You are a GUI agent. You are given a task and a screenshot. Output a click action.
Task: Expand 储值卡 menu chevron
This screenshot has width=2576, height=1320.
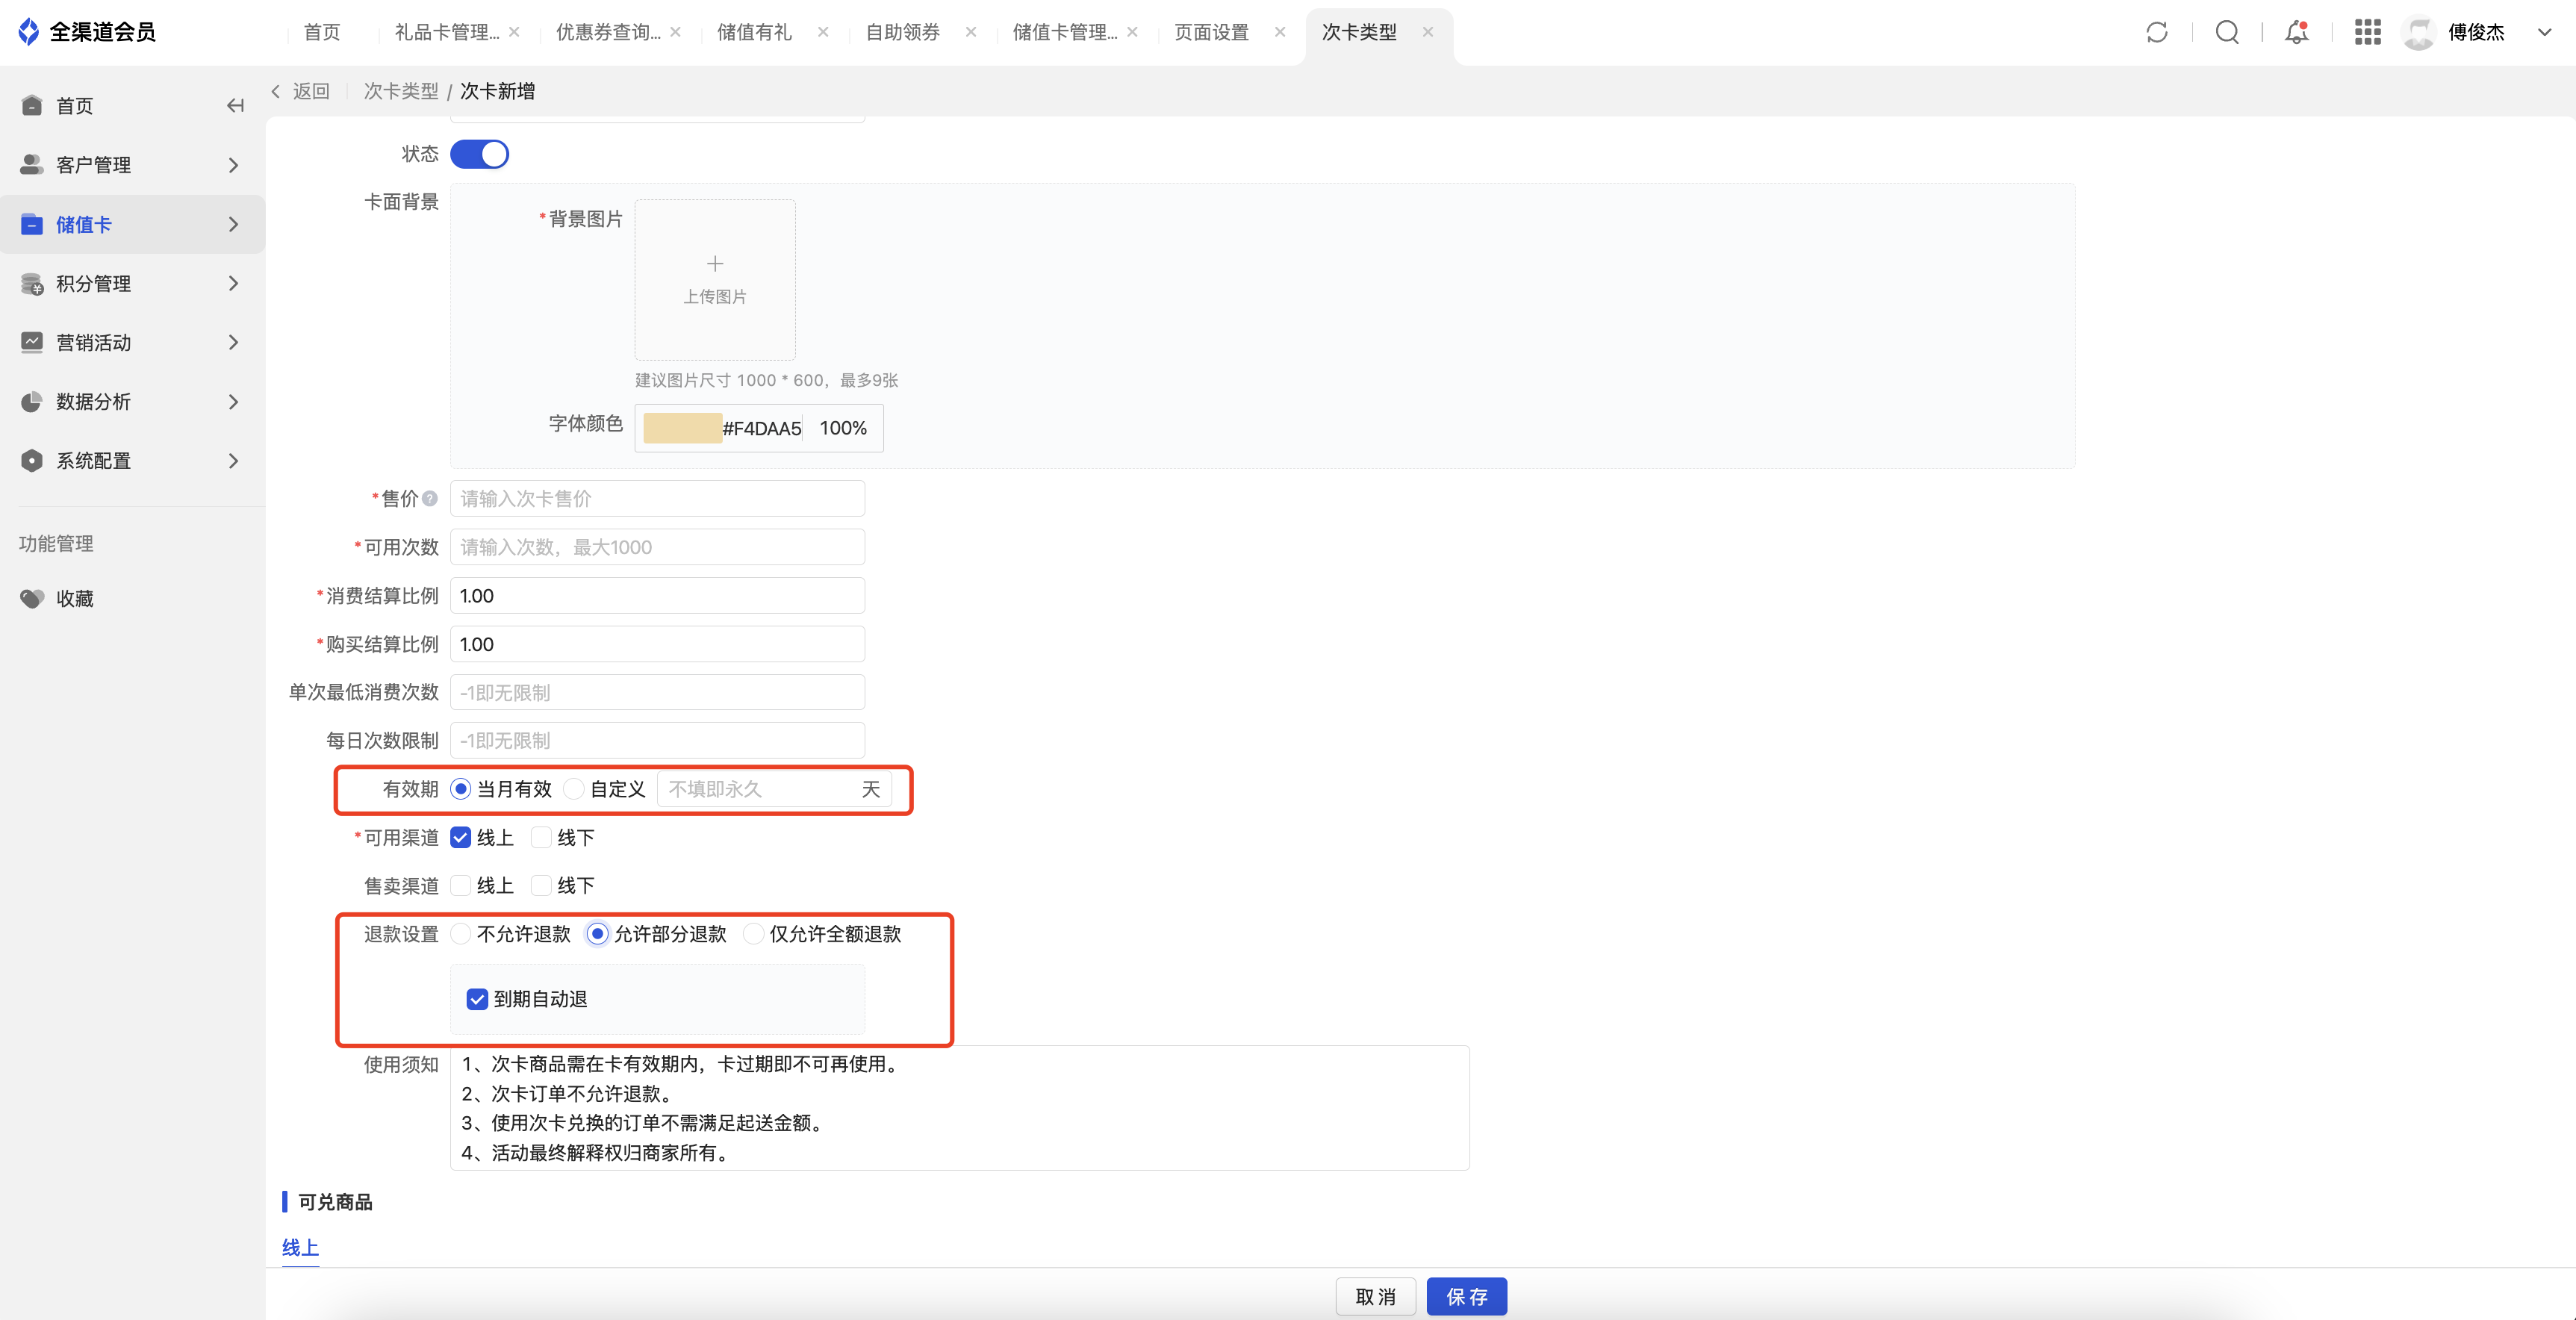(233, 223)
